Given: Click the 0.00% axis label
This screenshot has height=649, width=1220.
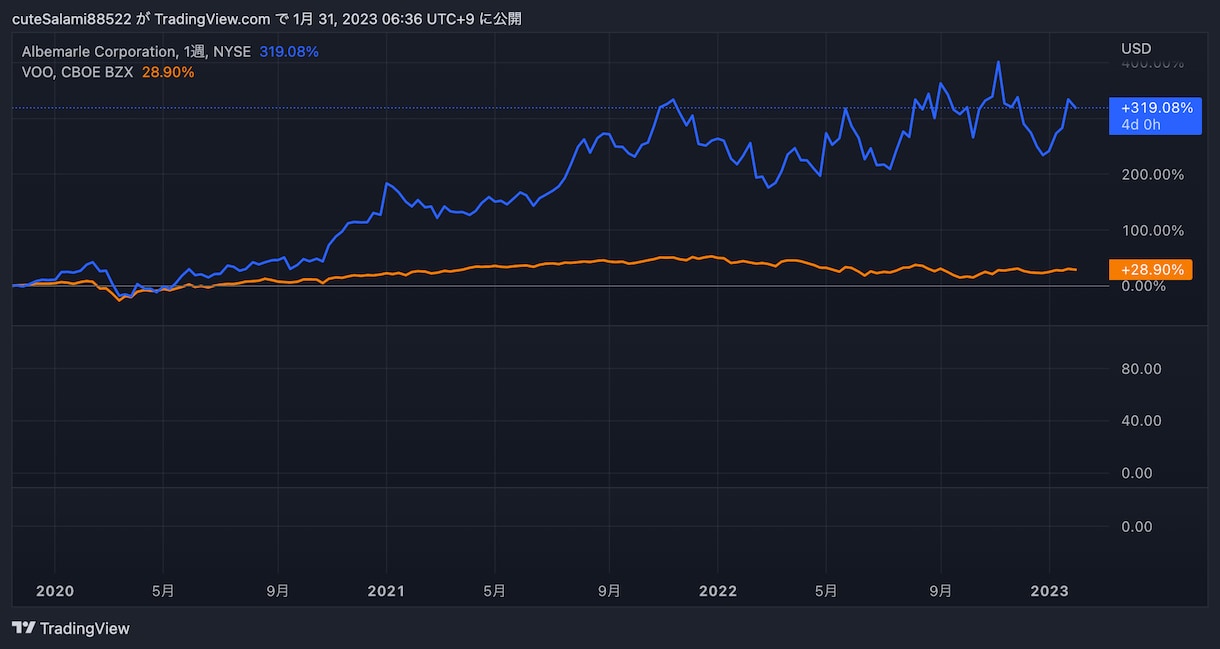Looking at the screenshot, I should point(1144,286).
